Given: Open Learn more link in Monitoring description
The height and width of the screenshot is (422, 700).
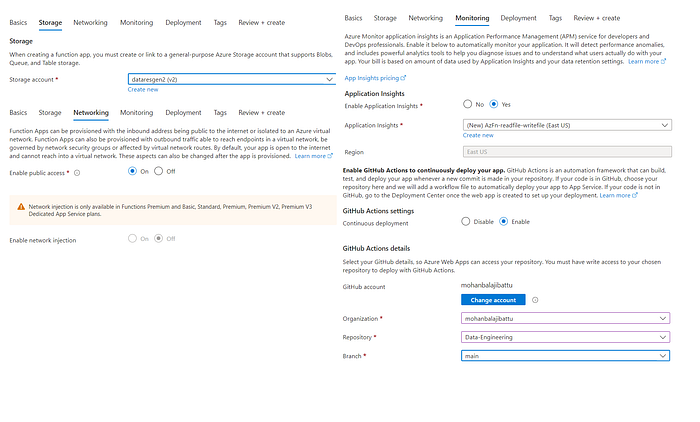Looking at the screenshot, I should (647, 61).
